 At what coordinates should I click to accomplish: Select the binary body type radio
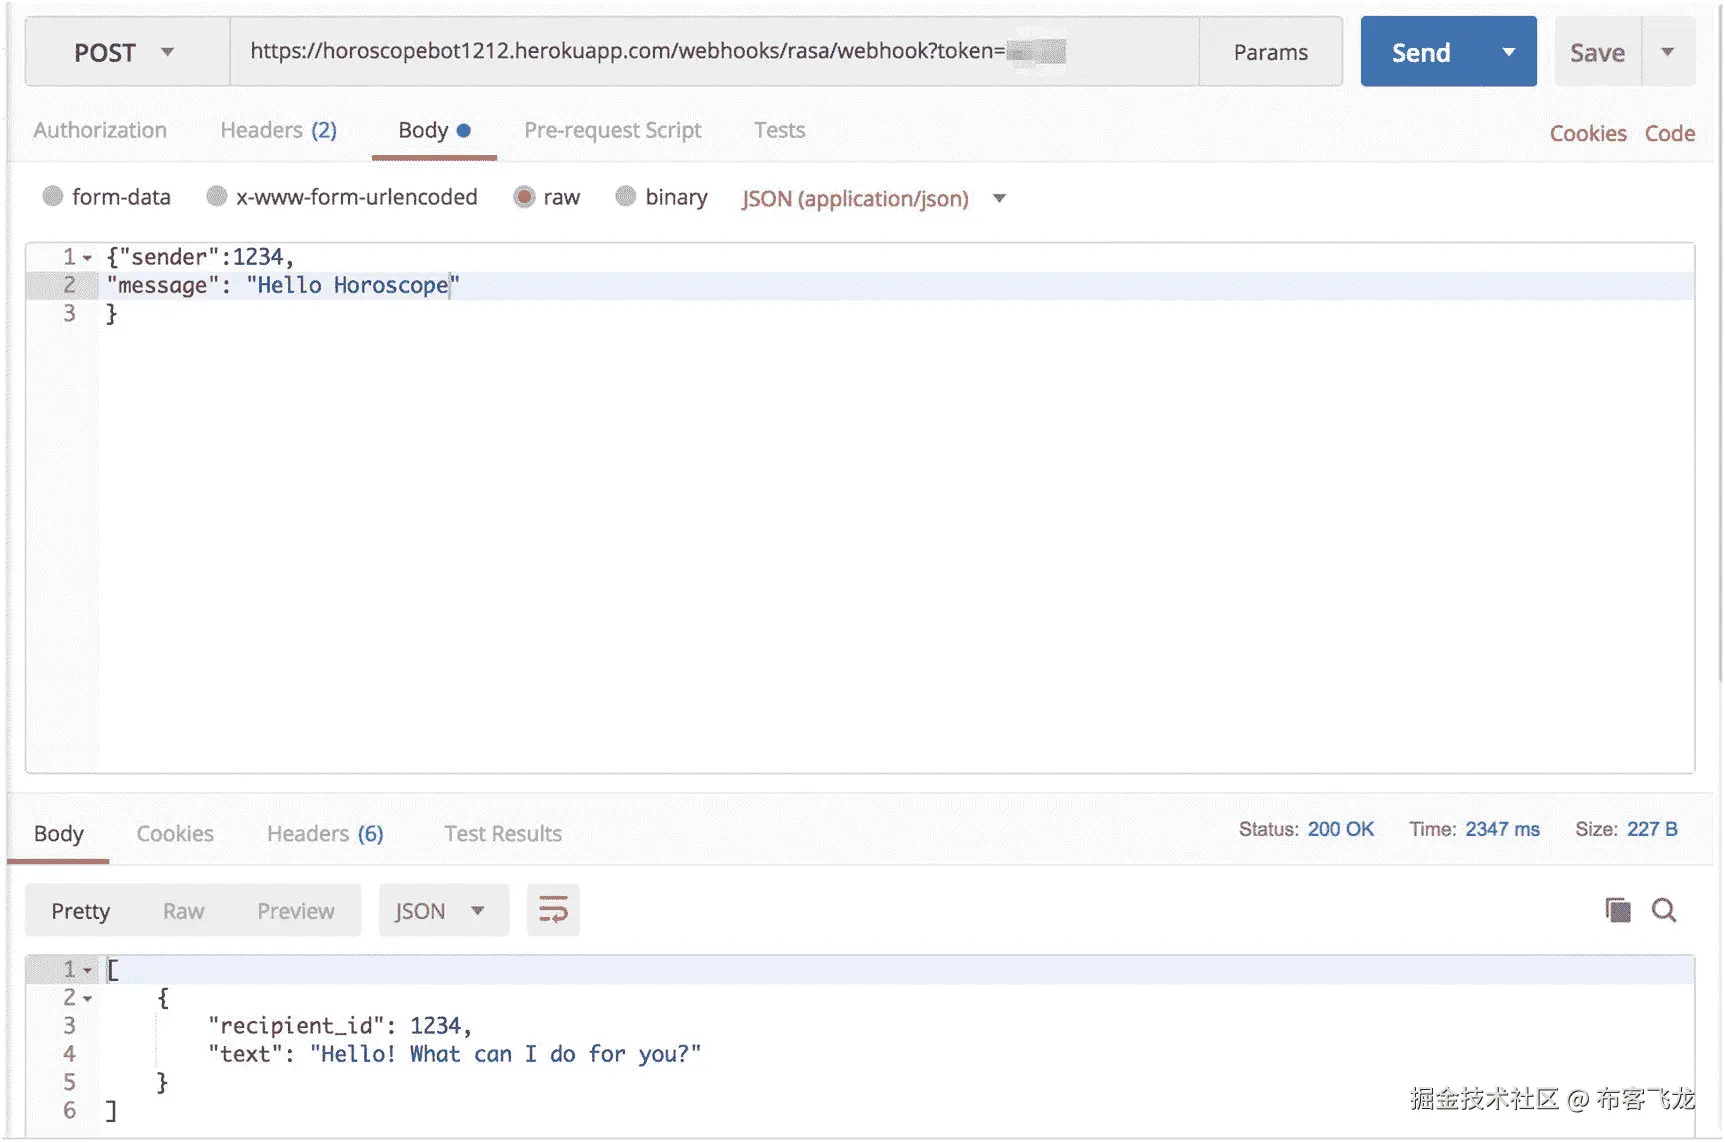[625, 196]
